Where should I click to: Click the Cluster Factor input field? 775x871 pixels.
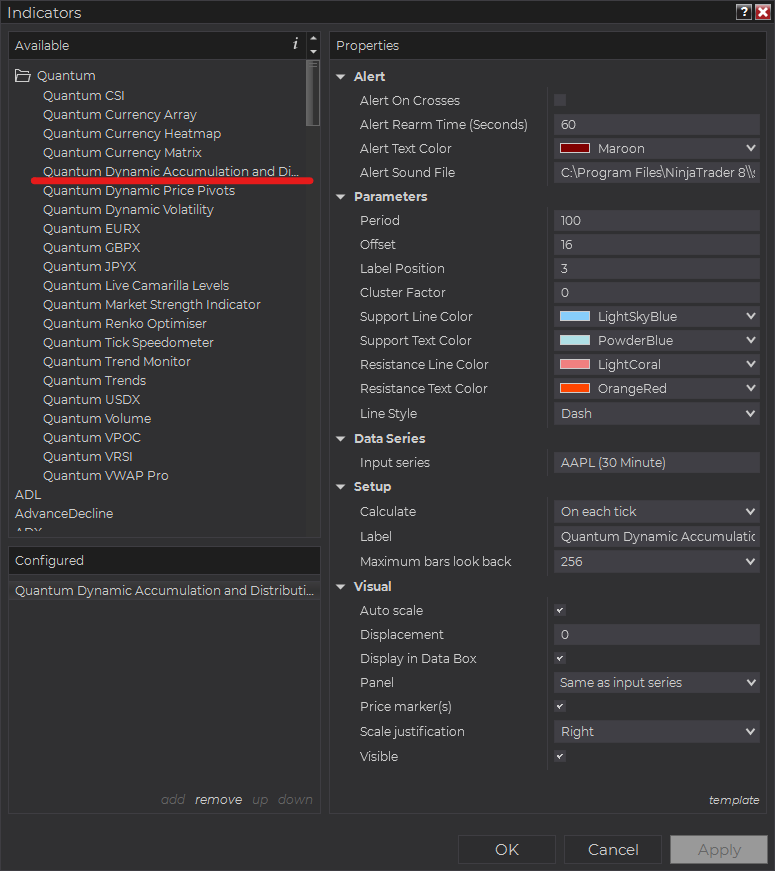pyautogui.click(x=657, y=292)
